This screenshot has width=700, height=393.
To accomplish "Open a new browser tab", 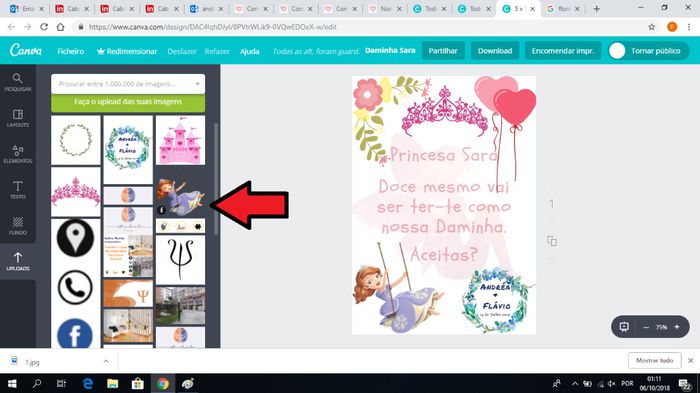I will [x=596, y=8].
